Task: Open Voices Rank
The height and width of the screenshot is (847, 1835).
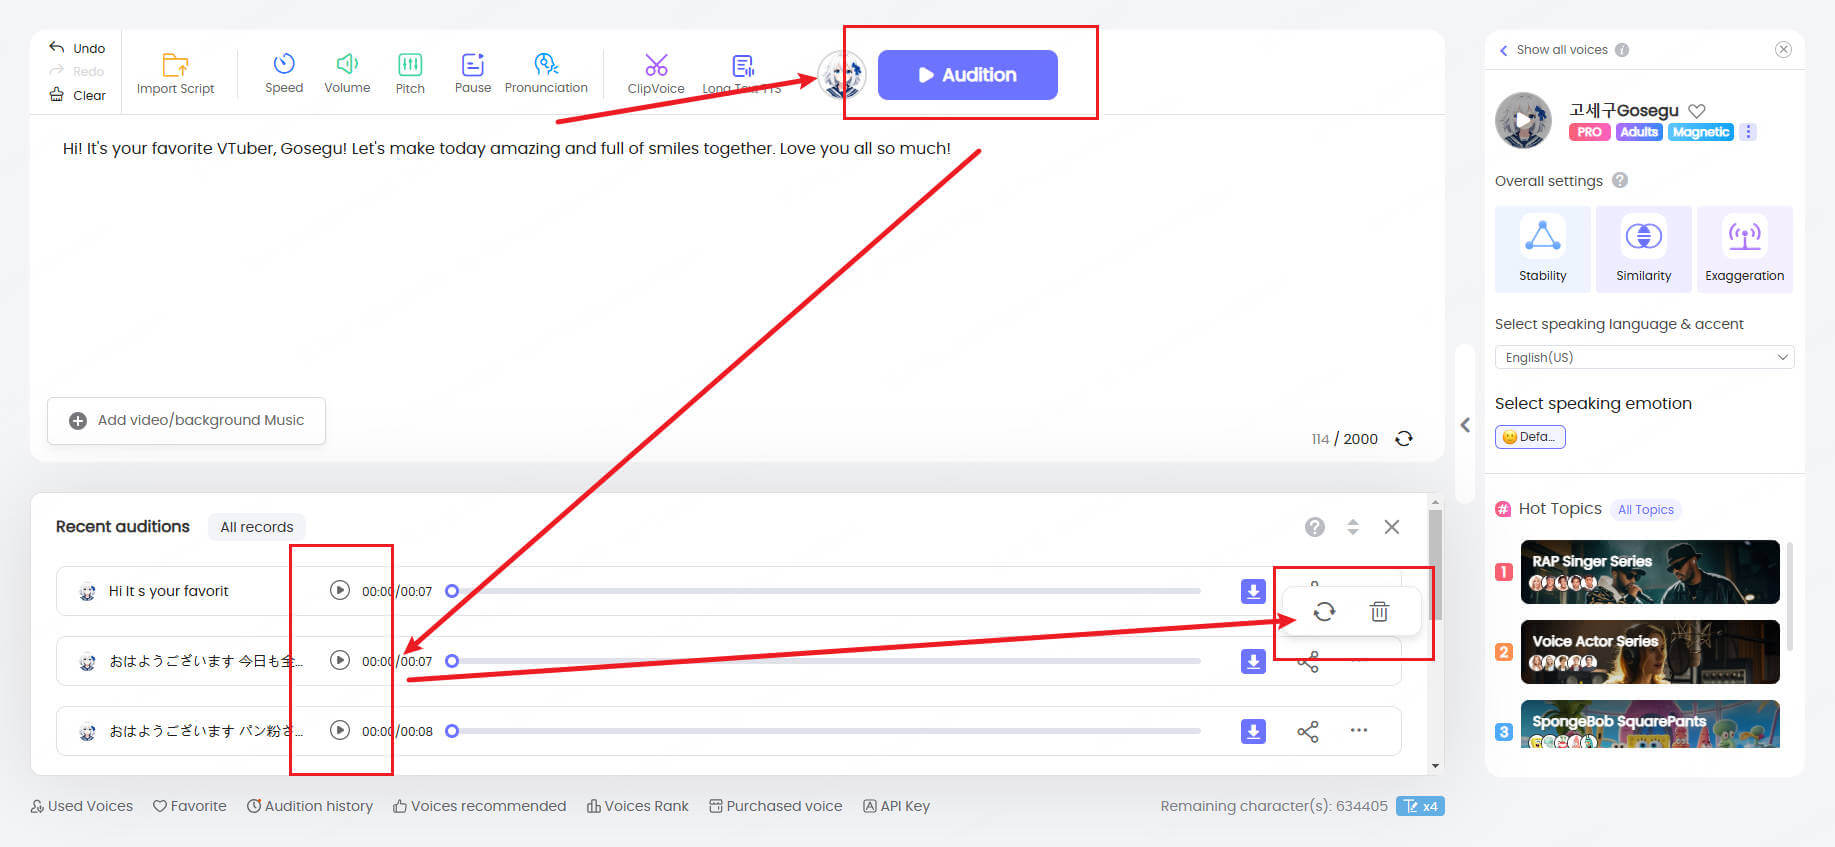Action: 638,806
